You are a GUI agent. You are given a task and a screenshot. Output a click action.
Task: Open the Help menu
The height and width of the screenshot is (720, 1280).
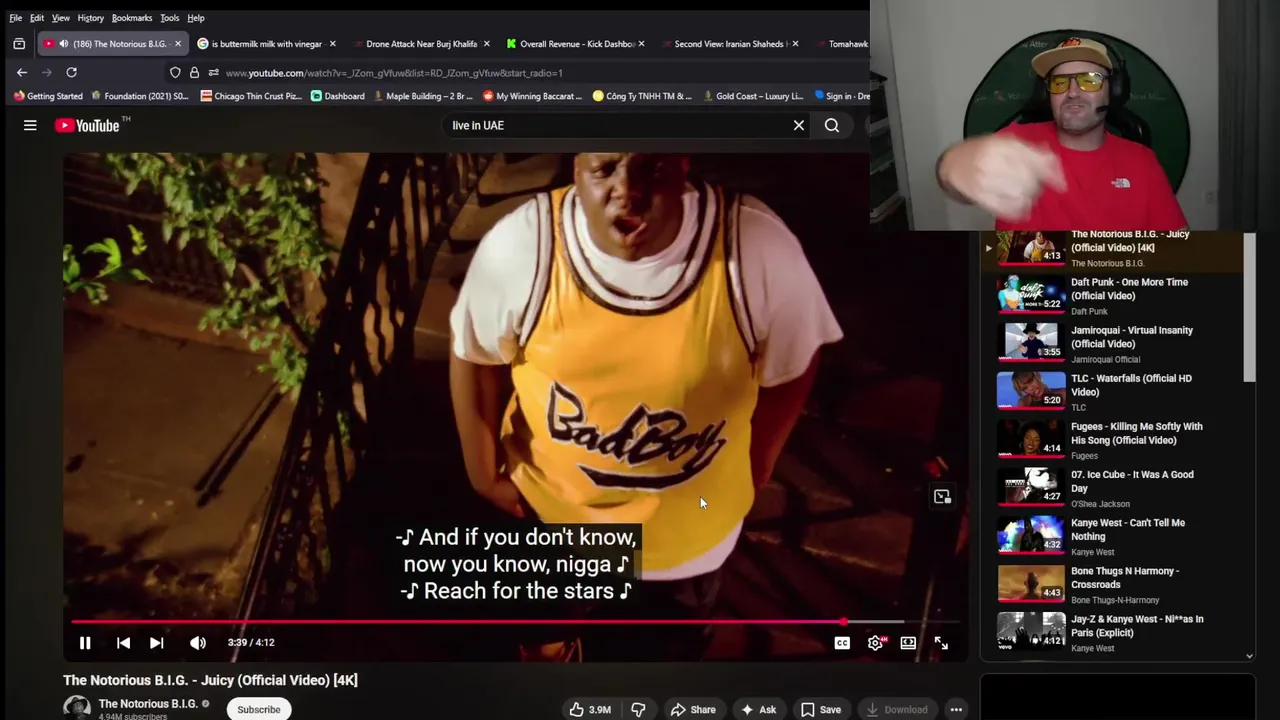[x=196, y=18]
